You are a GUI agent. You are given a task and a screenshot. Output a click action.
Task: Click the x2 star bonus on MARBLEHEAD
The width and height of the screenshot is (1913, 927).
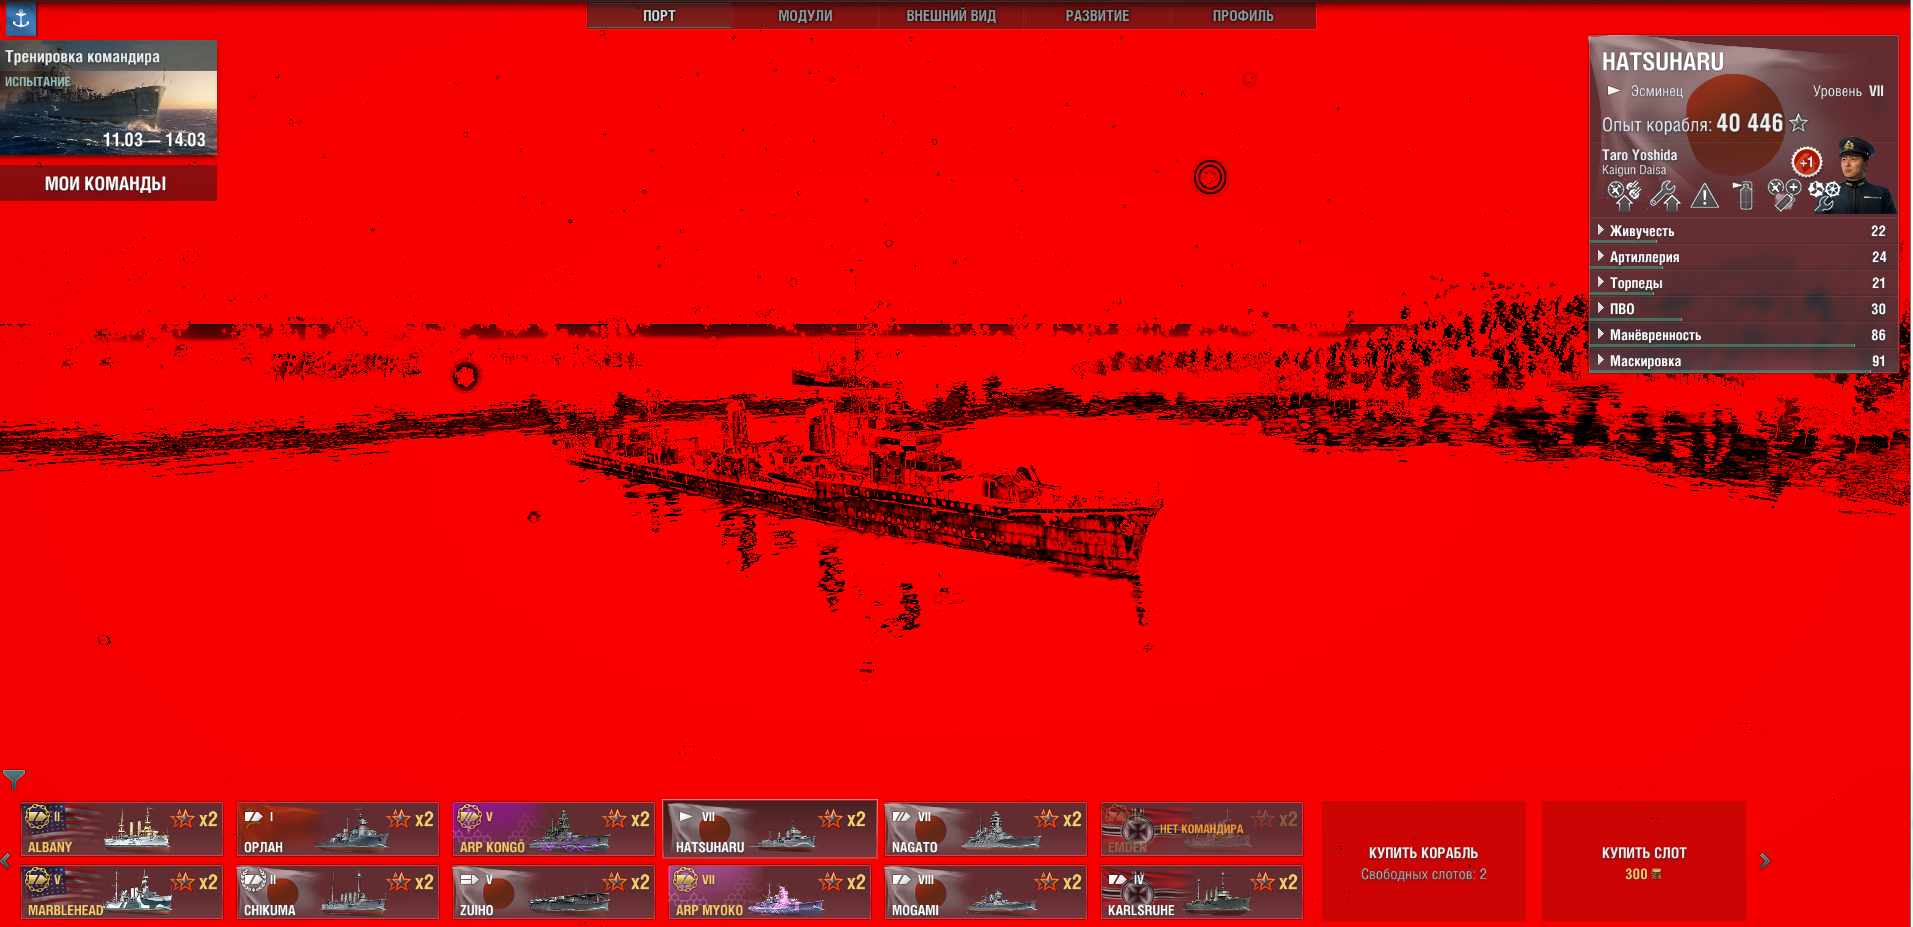pos(195,882)
